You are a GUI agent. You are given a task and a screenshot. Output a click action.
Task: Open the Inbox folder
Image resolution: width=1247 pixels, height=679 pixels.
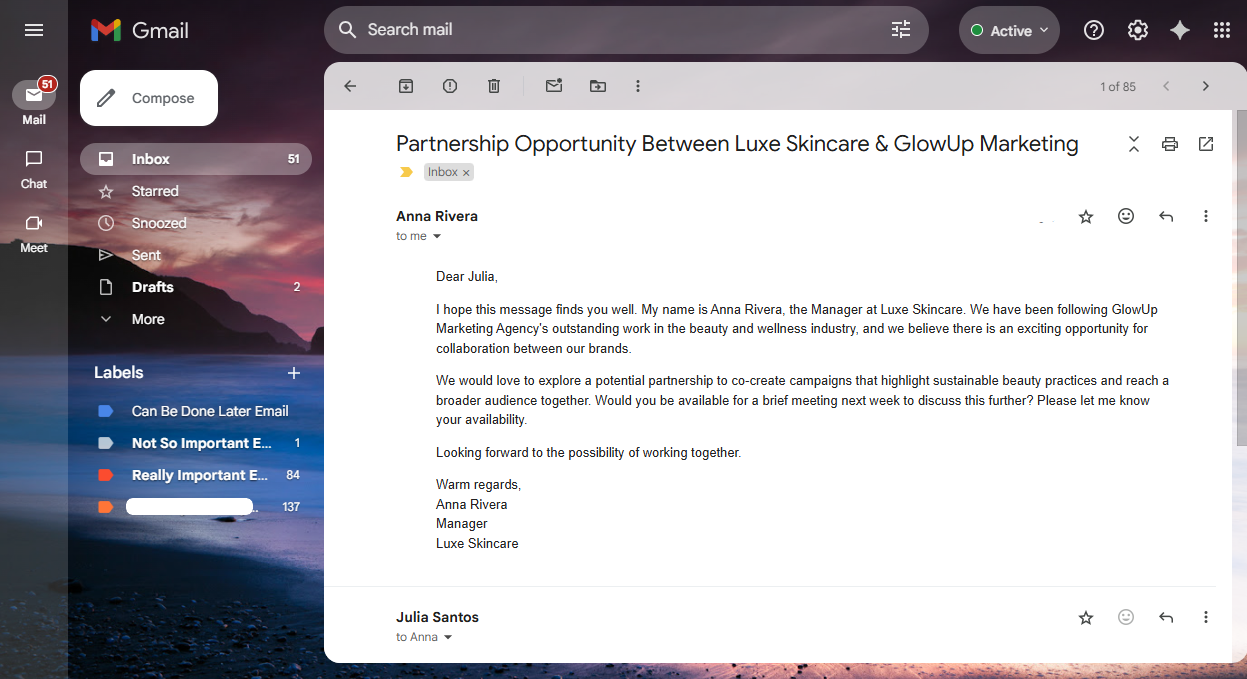click(x=196, y=159)
